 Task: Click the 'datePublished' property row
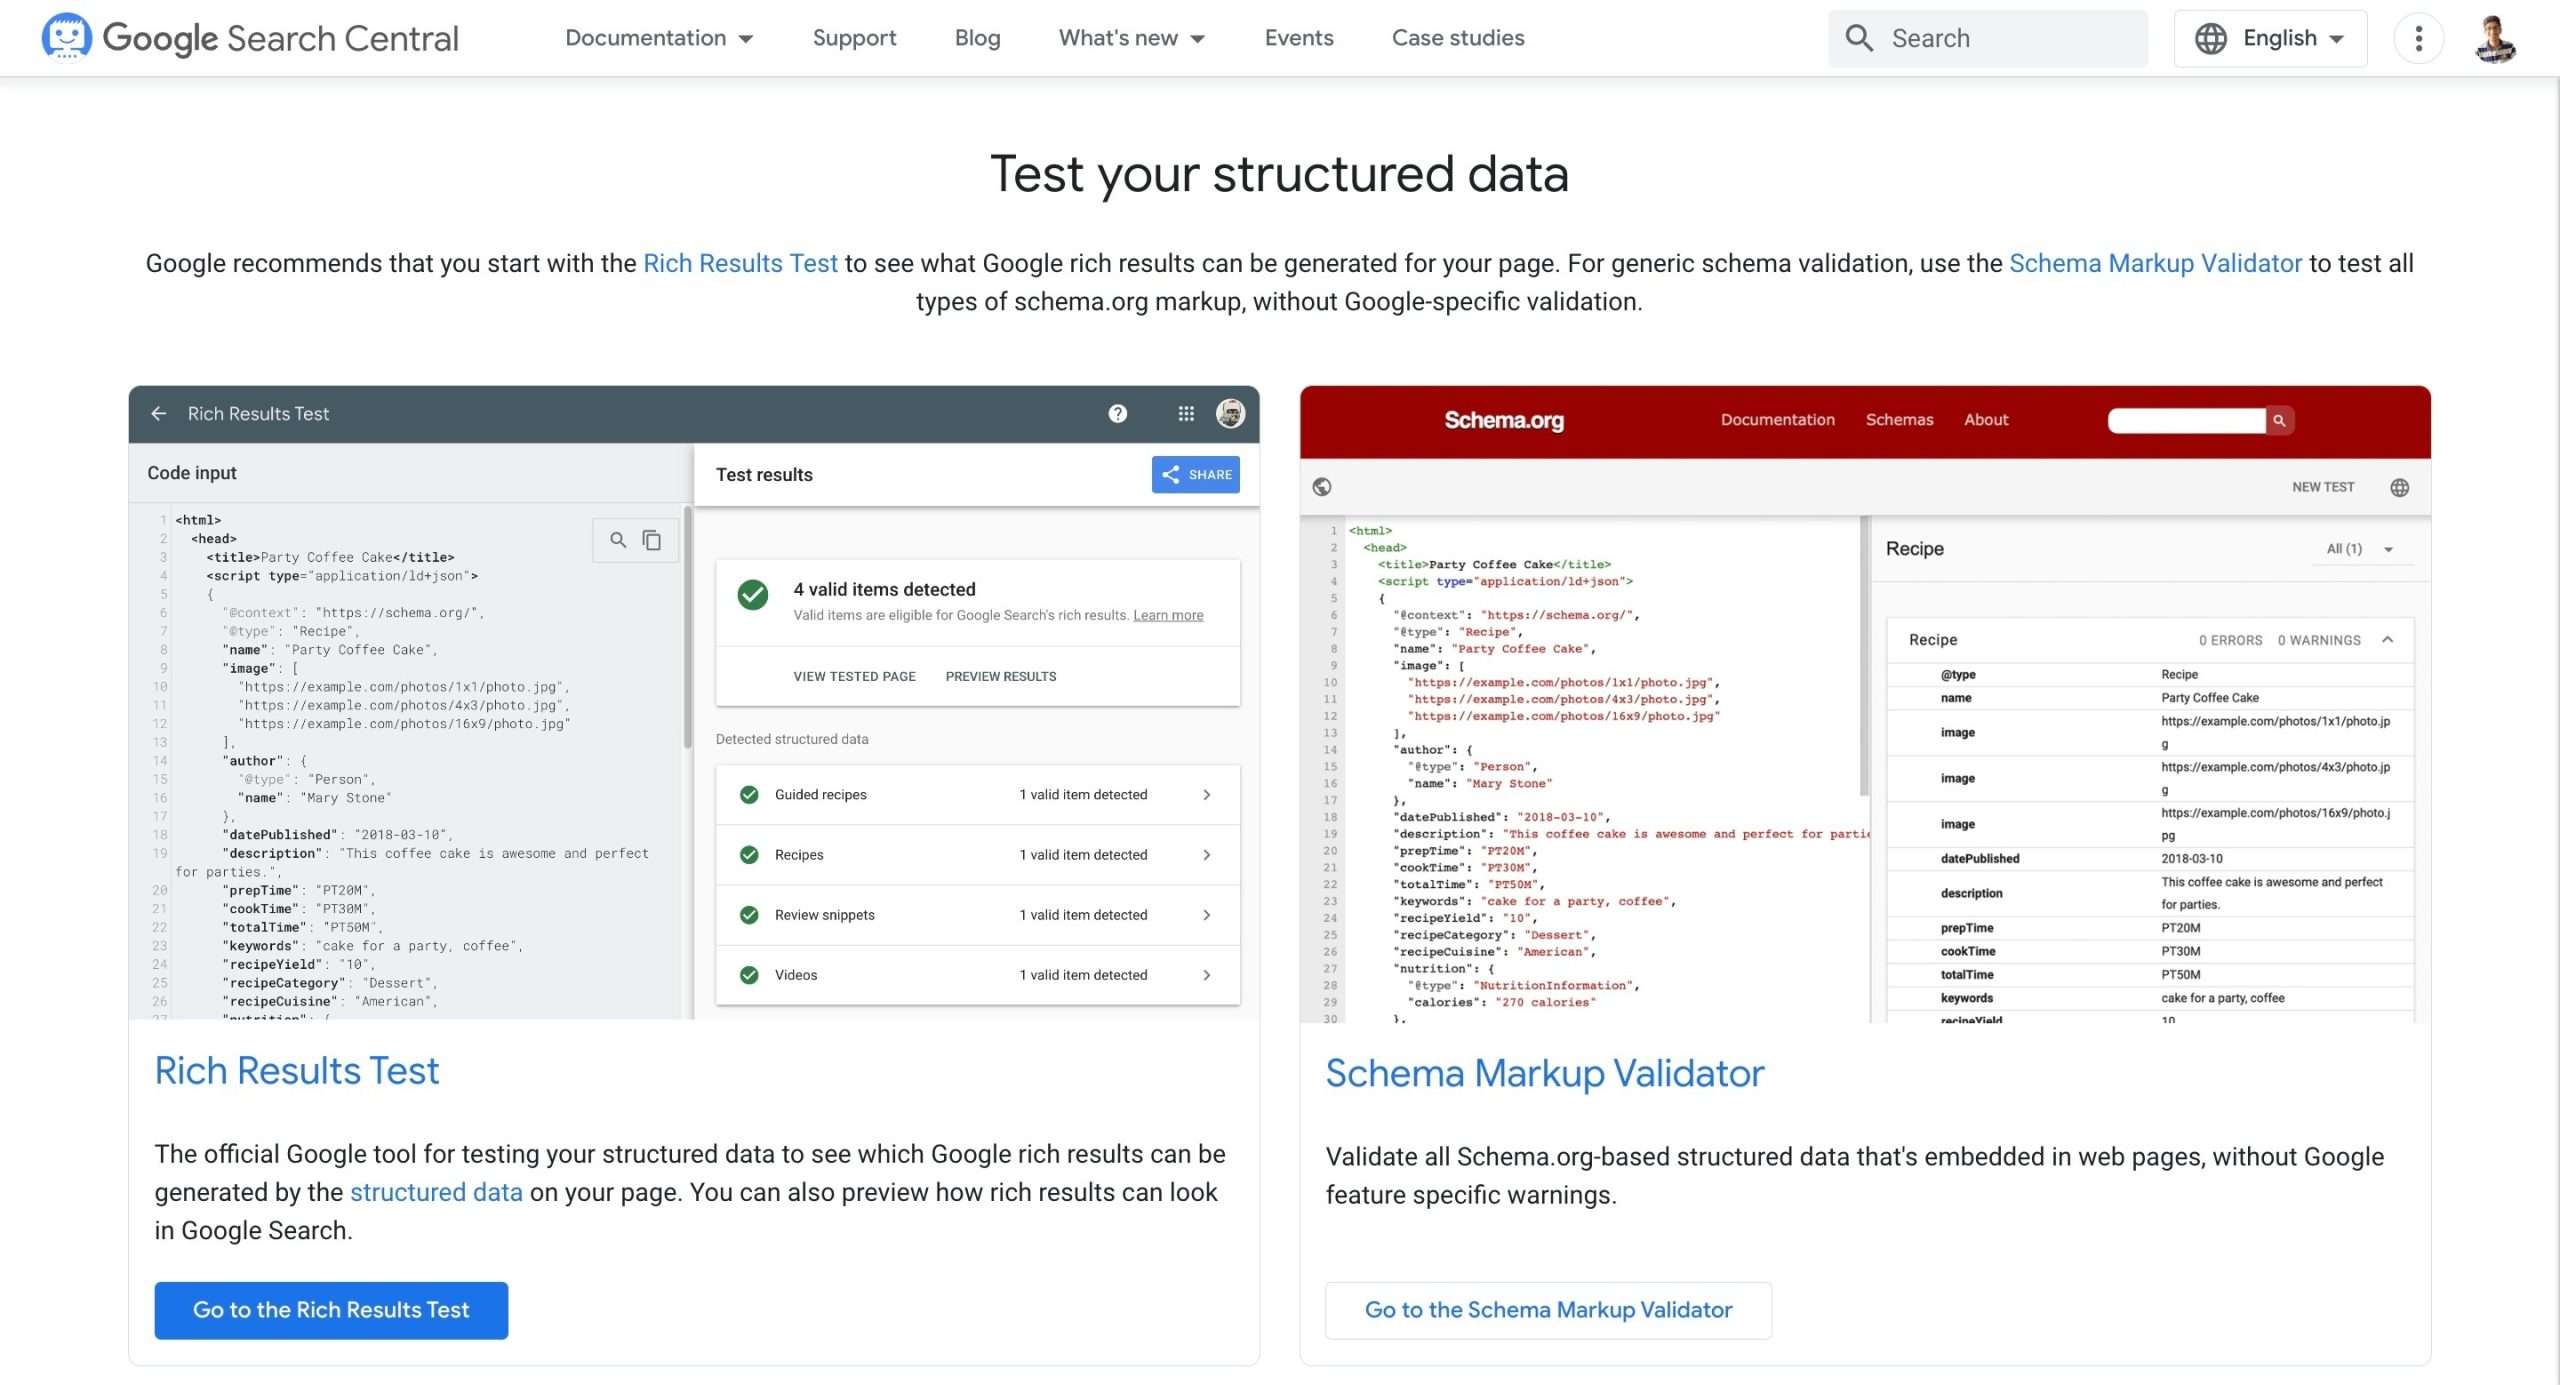pyautogui.click(x=2150, y=858)
